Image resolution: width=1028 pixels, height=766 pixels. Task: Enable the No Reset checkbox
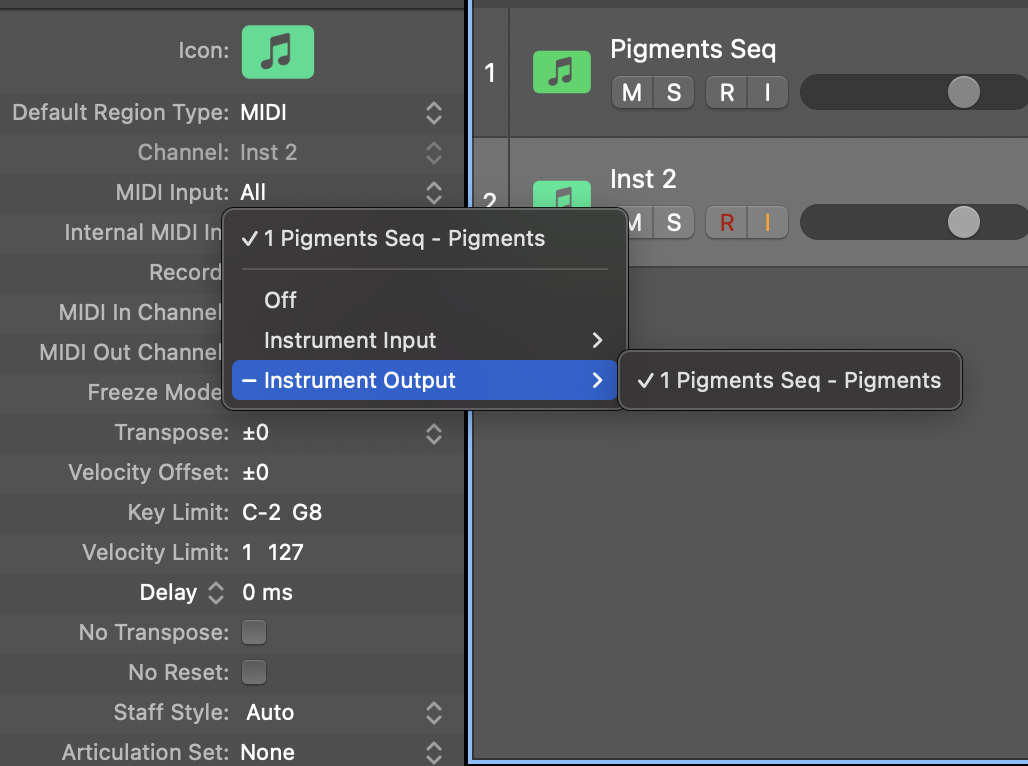254,672
